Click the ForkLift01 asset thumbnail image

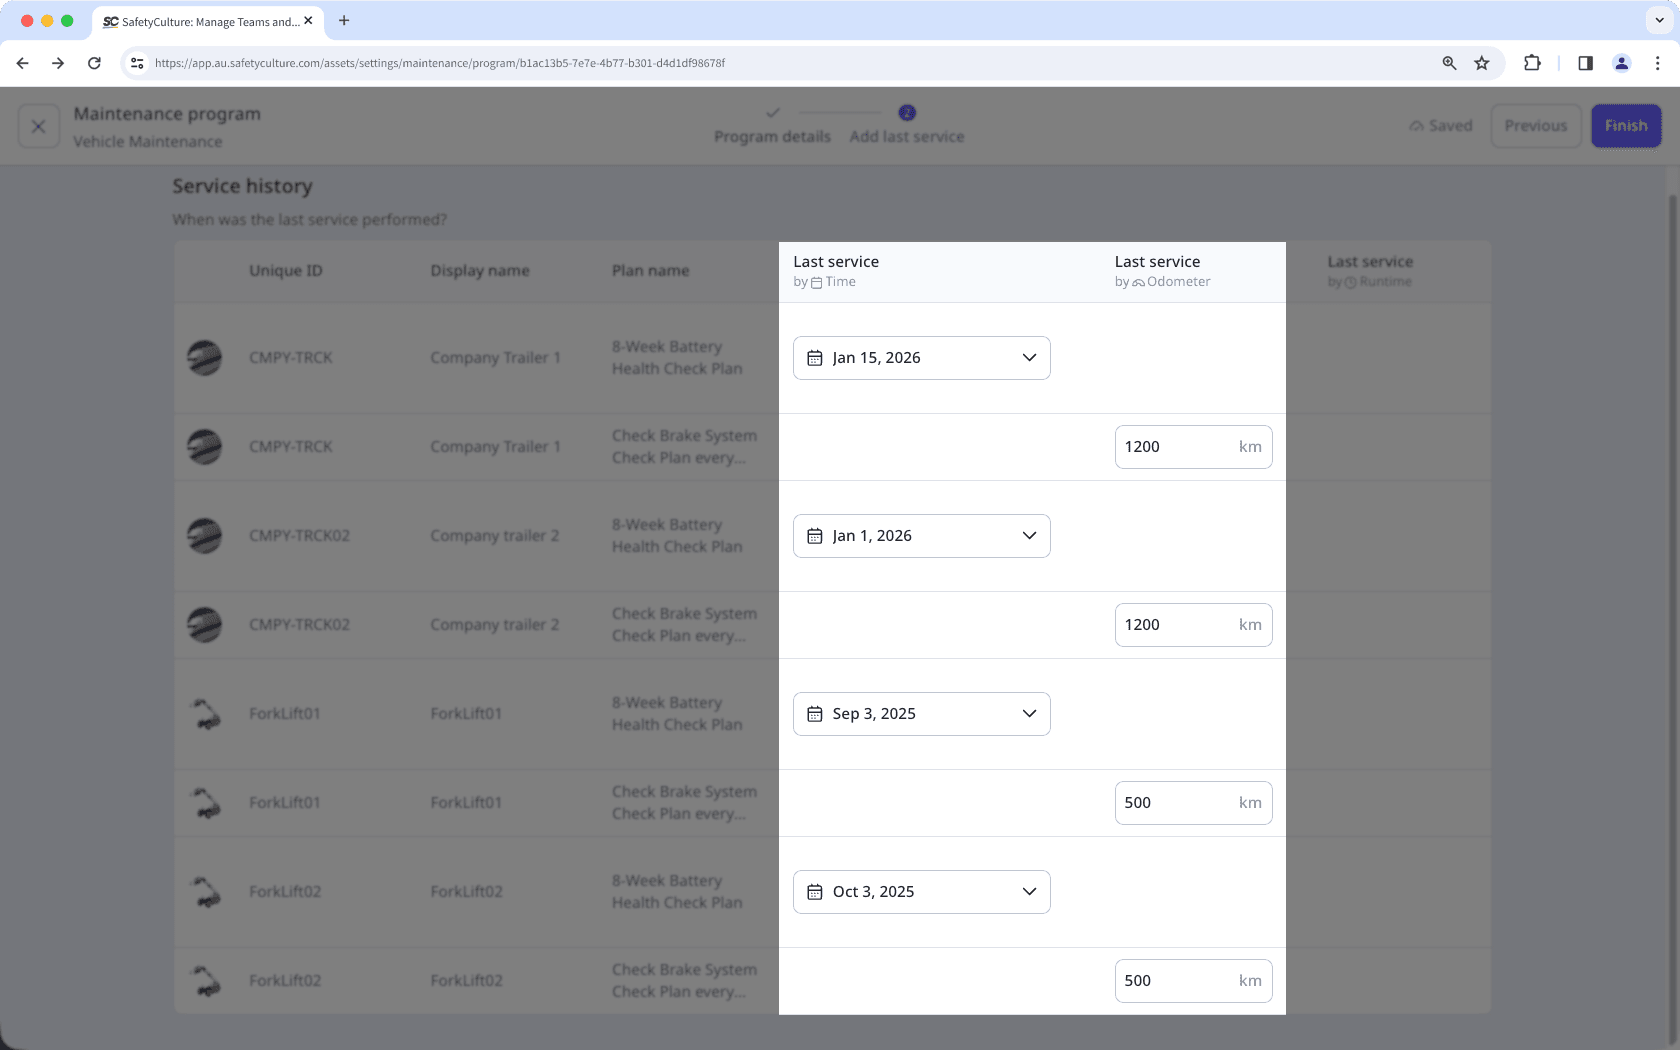pyautogui.click(x=205, y=713)
